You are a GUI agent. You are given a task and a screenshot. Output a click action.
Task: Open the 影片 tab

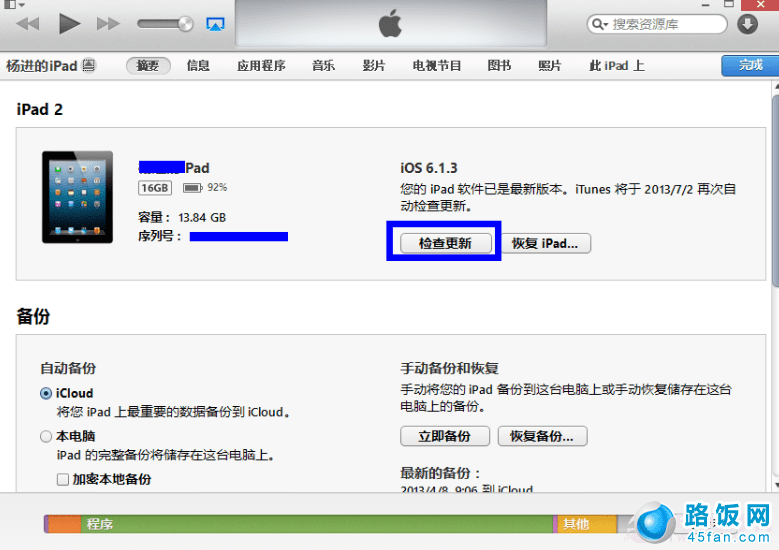coord(374,66)
